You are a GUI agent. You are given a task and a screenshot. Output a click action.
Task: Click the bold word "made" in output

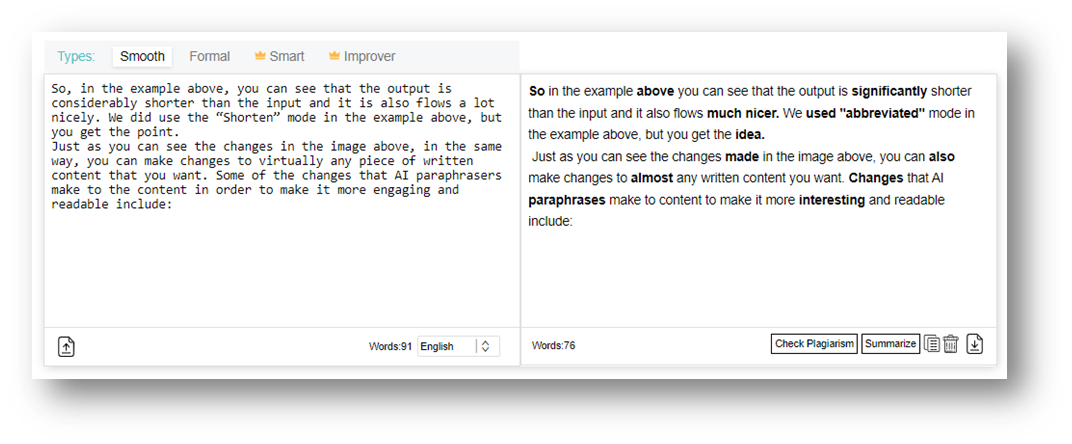[x=742, y=157]
